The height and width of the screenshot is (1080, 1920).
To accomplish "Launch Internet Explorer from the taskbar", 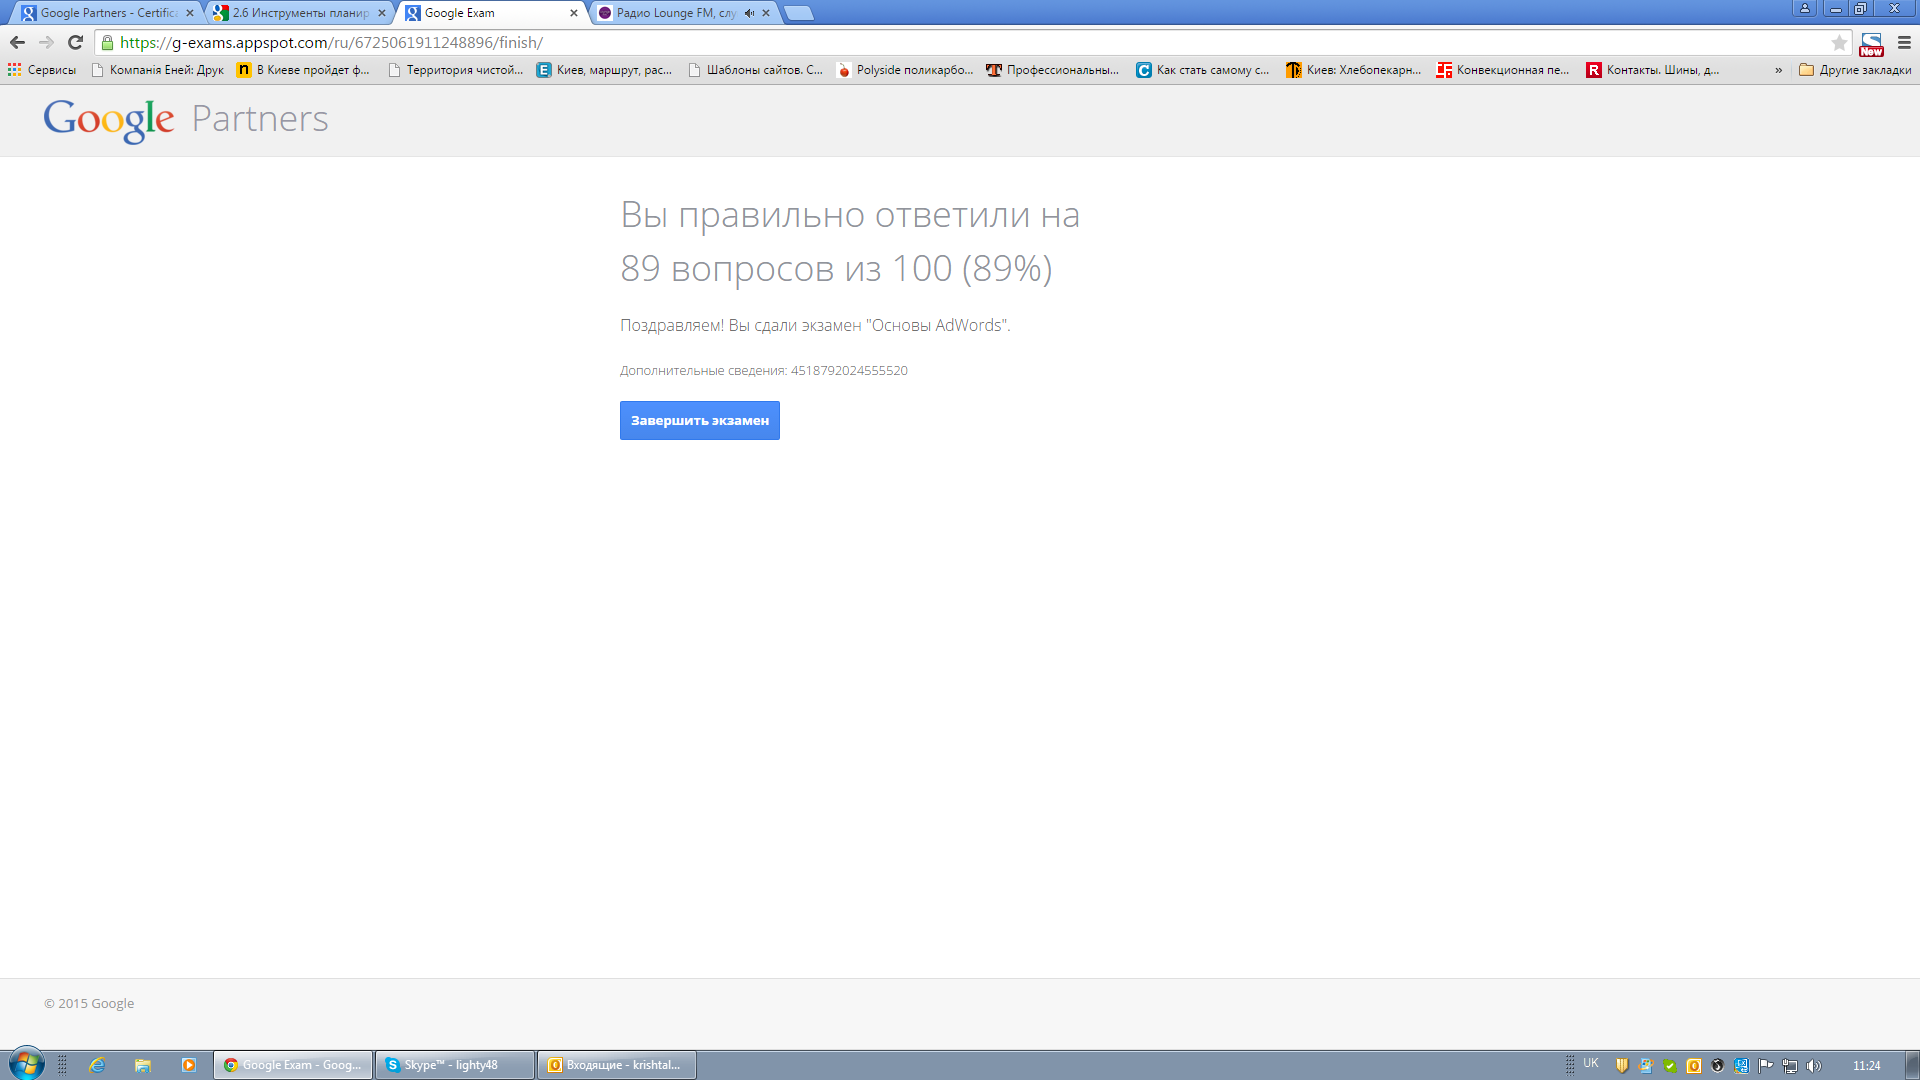I will (x=97, y=1065).
